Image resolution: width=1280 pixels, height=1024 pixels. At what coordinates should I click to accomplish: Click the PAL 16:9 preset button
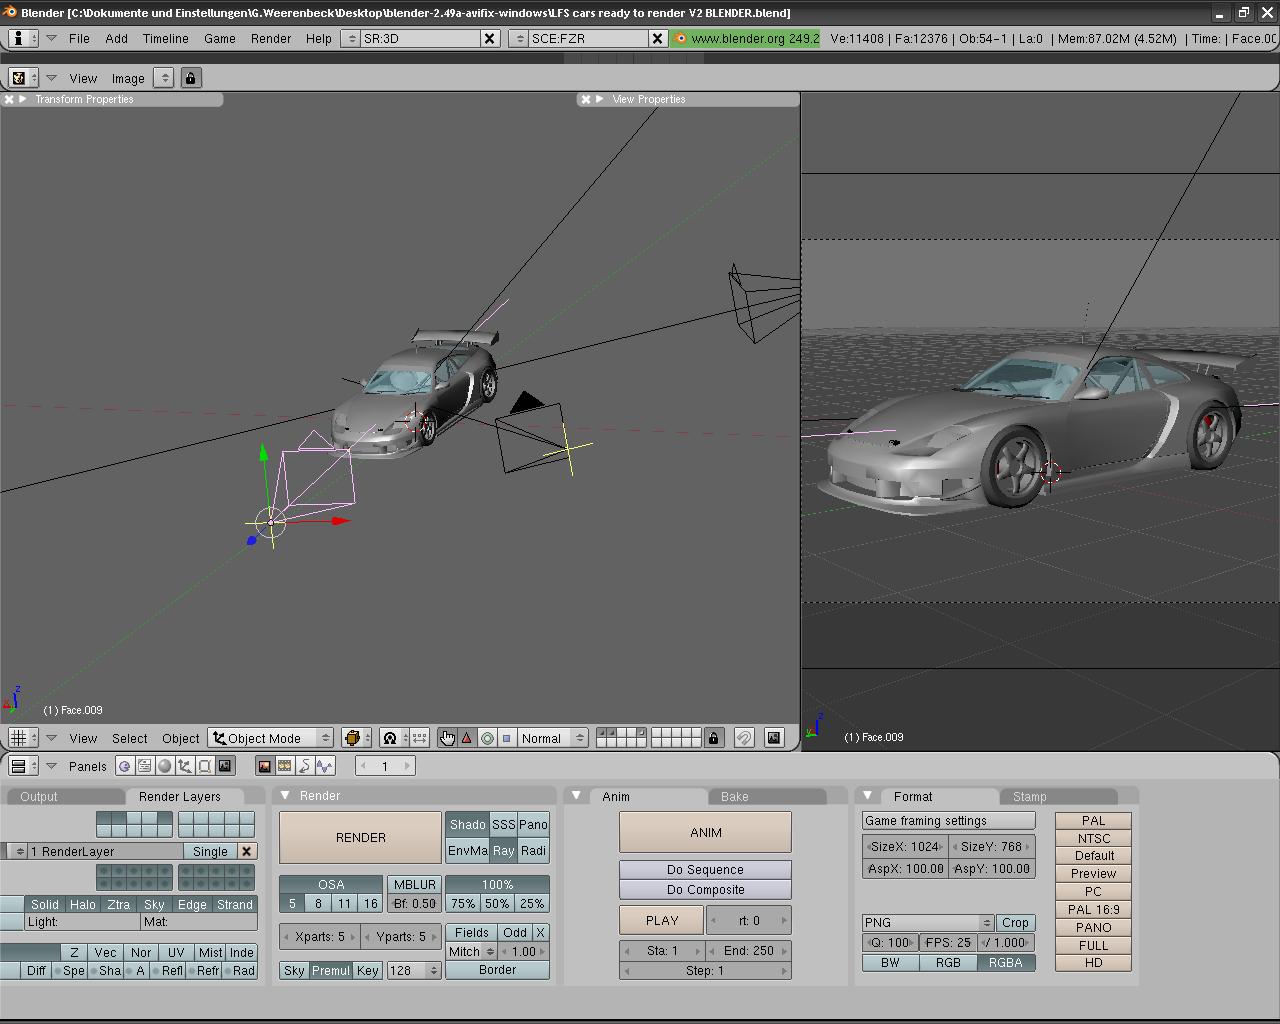click(x=1093, y=909)
